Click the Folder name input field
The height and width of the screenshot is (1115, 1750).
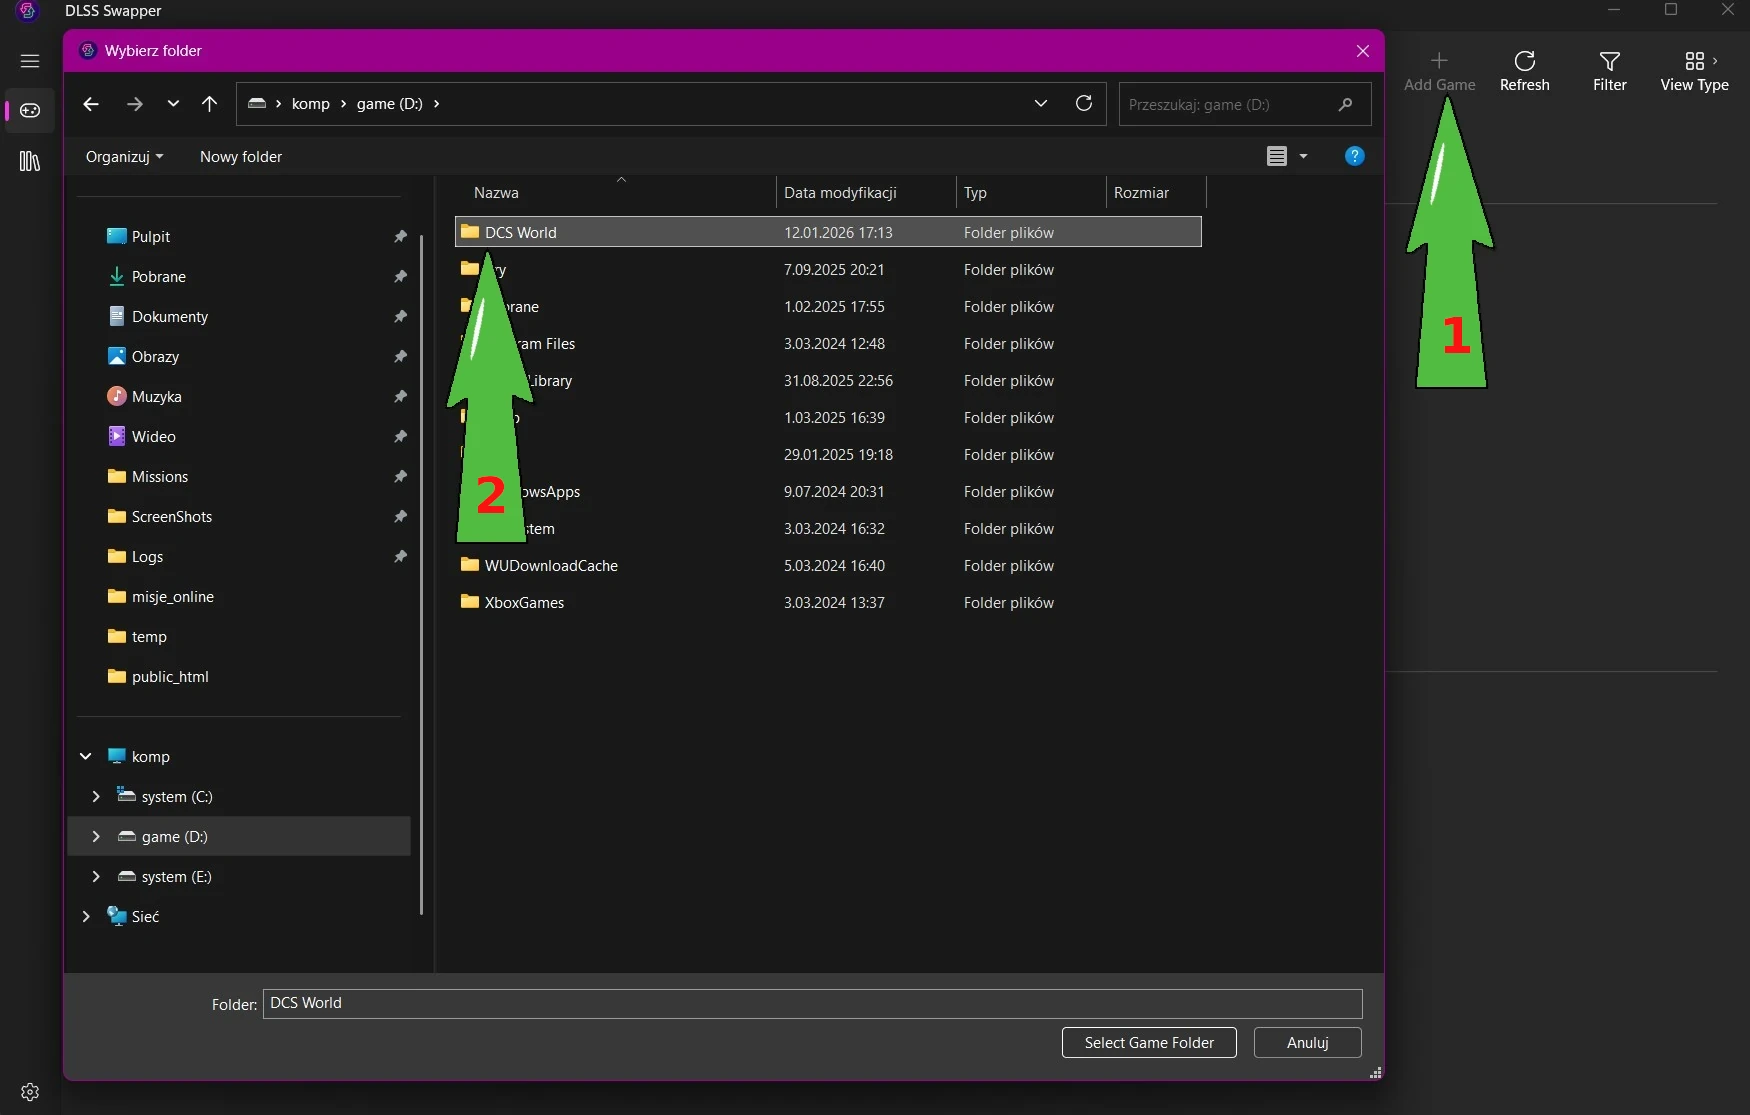click(812, 1004)
